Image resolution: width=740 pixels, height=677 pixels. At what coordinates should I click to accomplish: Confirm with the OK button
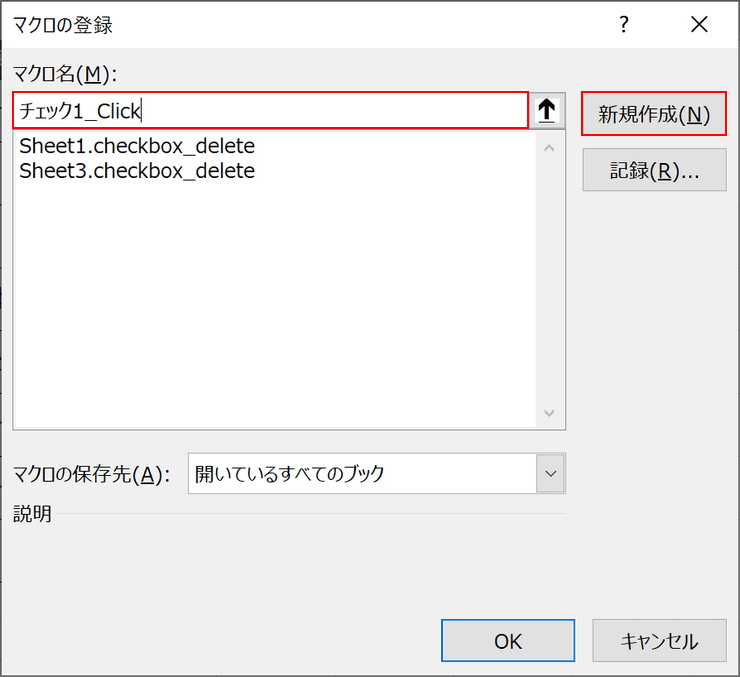click(508, 641)
